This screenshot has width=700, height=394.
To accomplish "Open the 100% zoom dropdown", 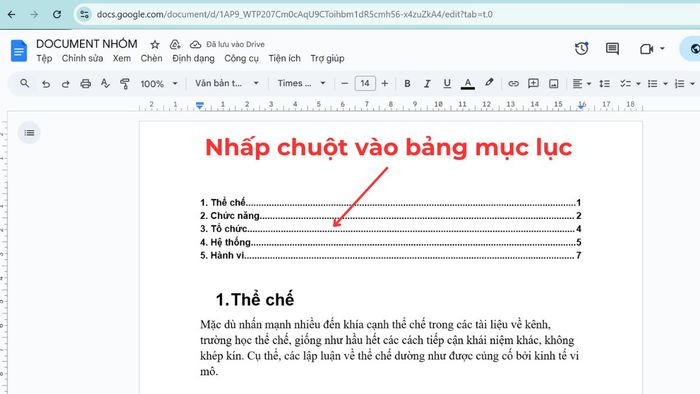I will [159, 84].
